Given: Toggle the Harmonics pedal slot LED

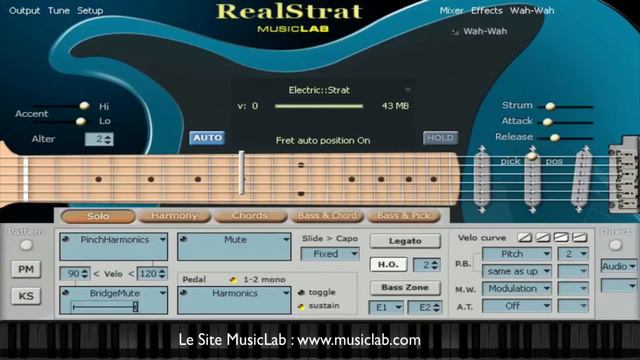Looking at the screenshot, I should coord(183,293).
